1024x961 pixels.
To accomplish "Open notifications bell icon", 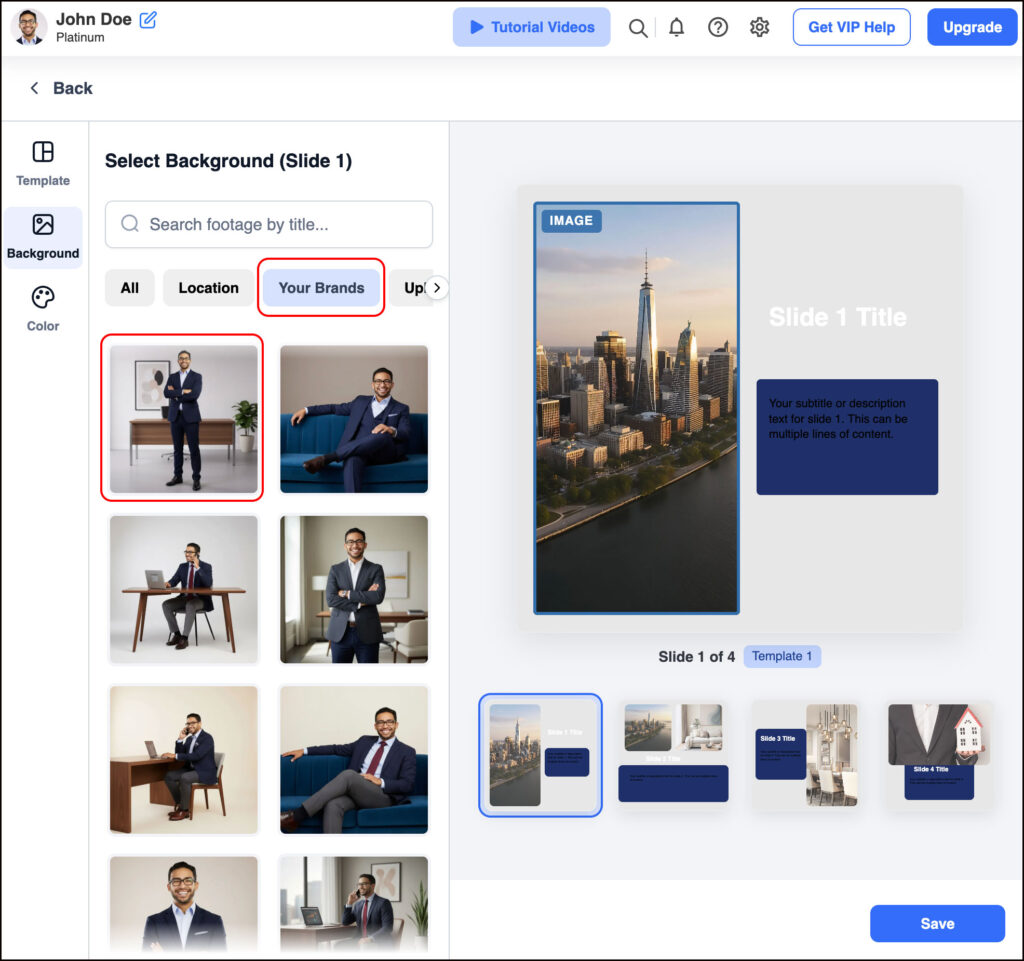I will pos(677,28).
